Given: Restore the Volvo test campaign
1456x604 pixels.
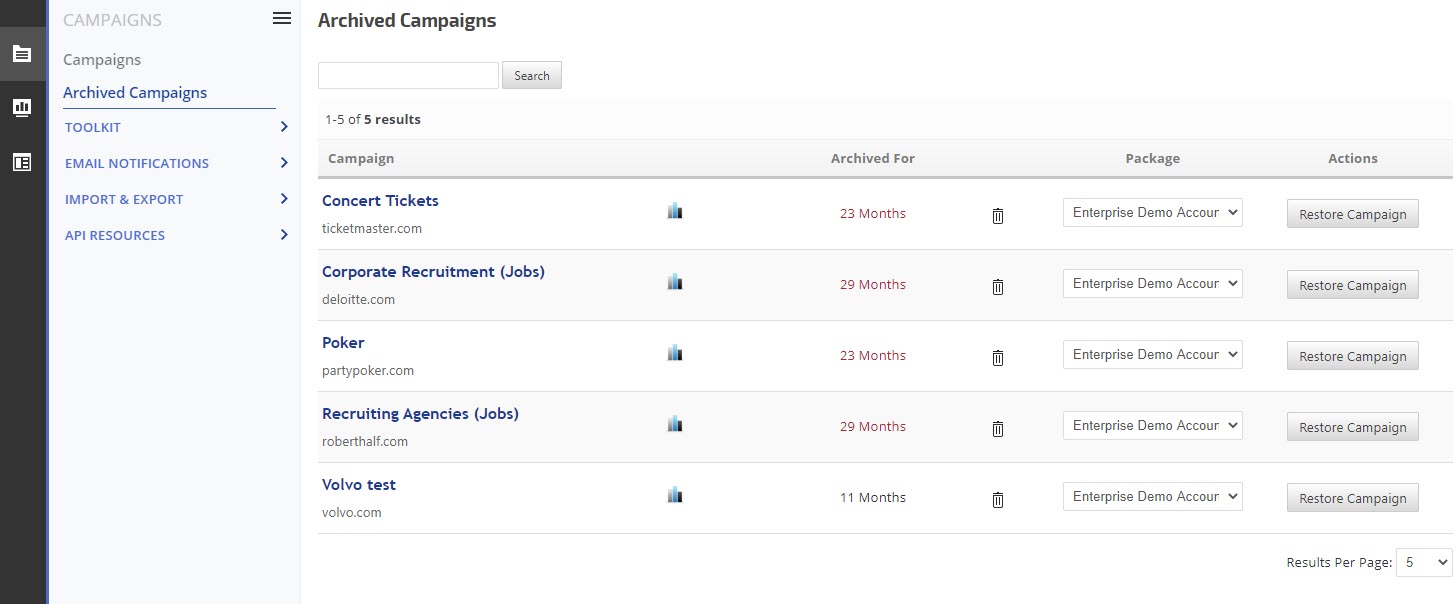Looking at the screenshot, I should click(x=1352, y=498).
